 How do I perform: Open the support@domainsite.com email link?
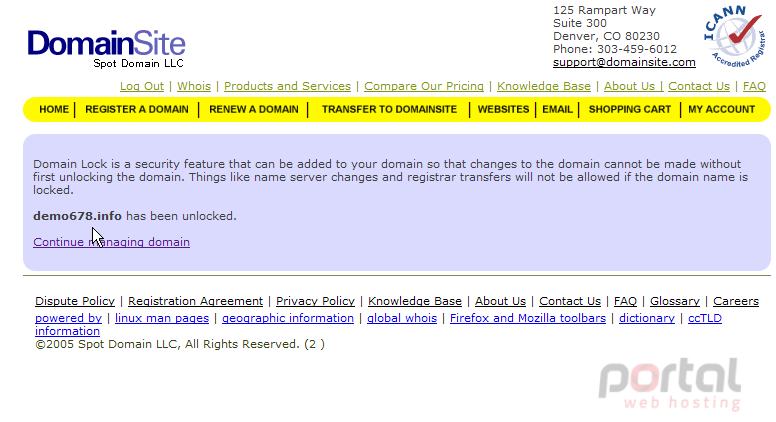pyautogui.click(x=624, y=62)
